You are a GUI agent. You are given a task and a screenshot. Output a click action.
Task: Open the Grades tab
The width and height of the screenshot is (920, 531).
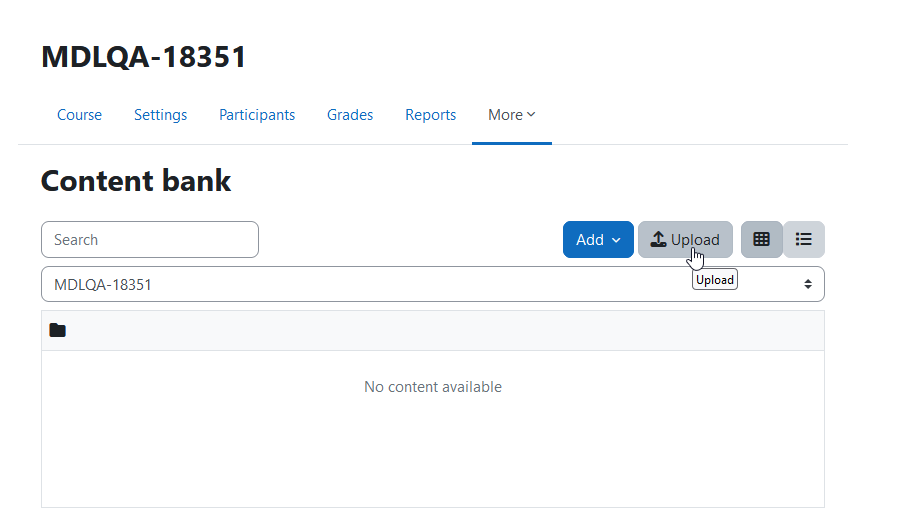(x=350, y=115)
